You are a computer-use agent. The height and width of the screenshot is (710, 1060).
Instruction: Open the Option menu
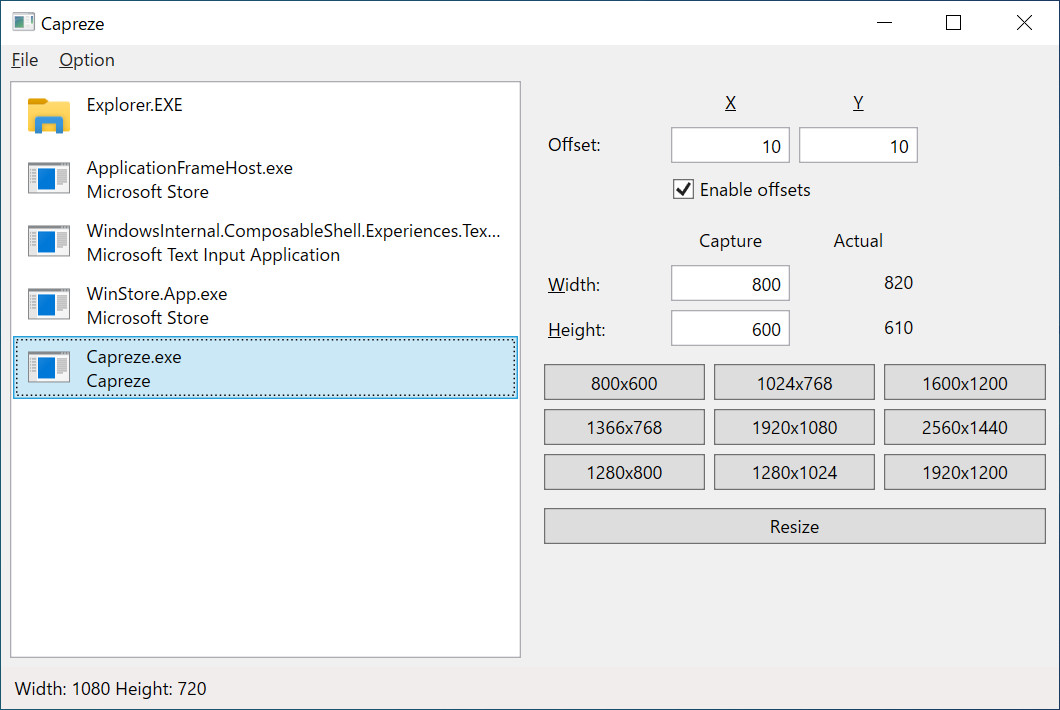tap(87, 60)
